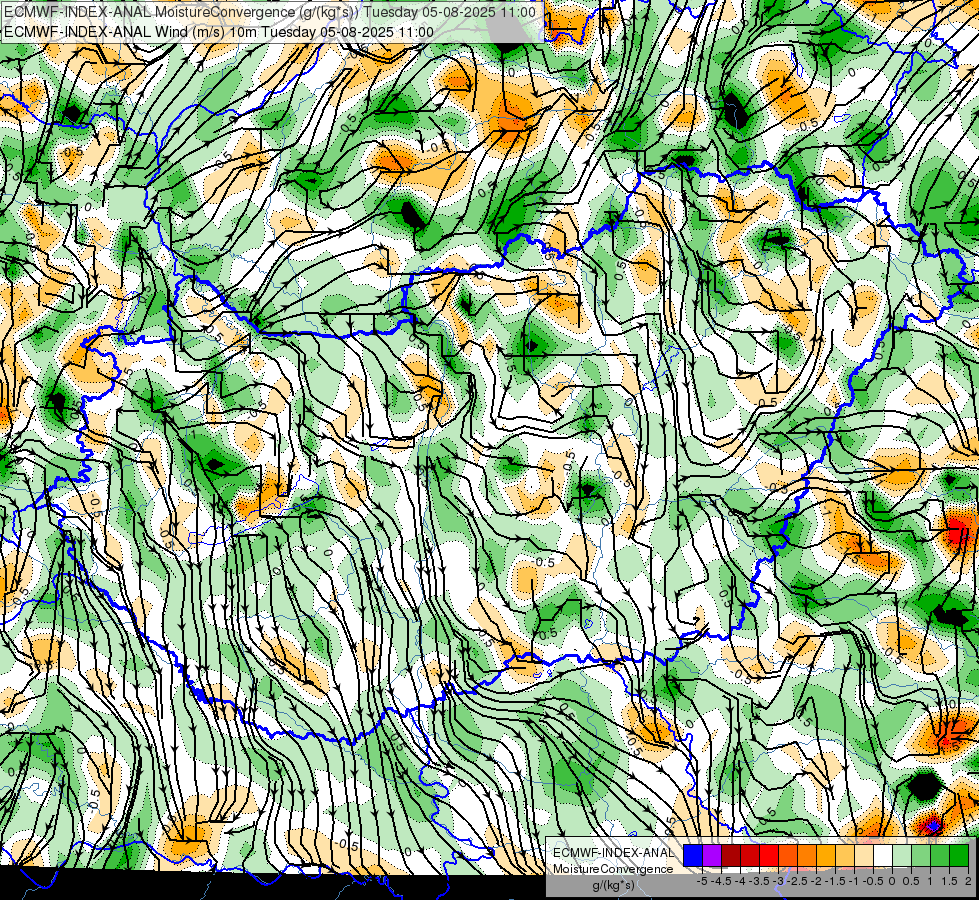Click the 2 legend tick label

coord(968,881)
